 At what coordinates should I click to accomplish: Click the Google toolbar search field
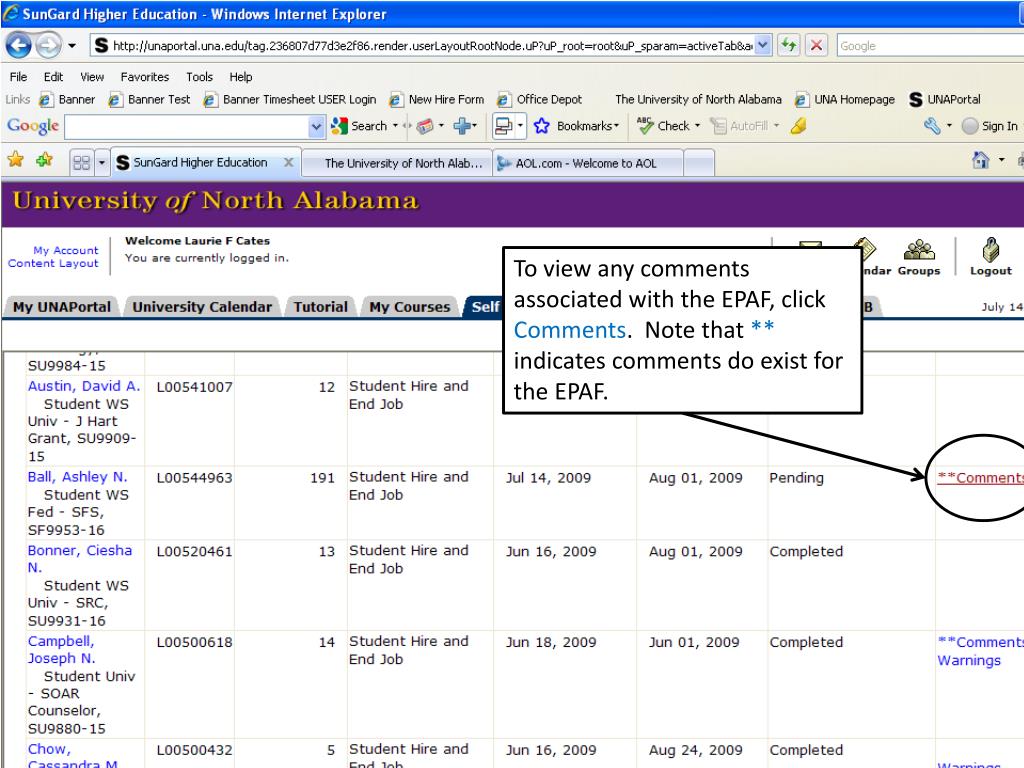187,126
